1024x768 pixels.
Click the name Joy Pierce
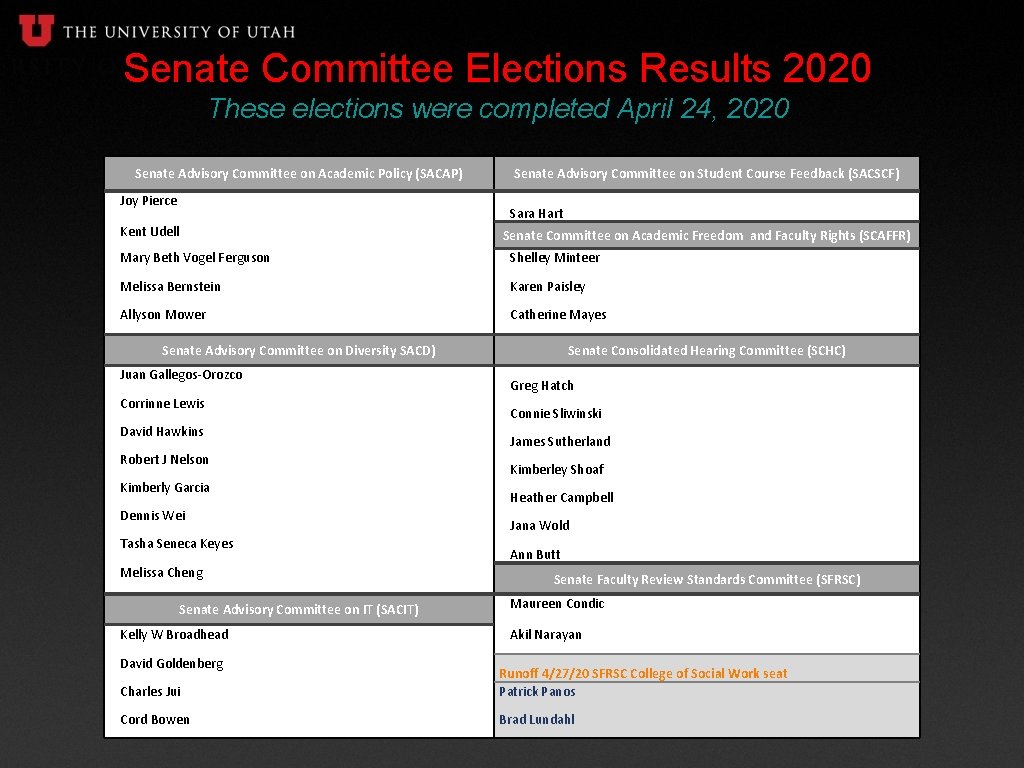click(x=149, y=201)
